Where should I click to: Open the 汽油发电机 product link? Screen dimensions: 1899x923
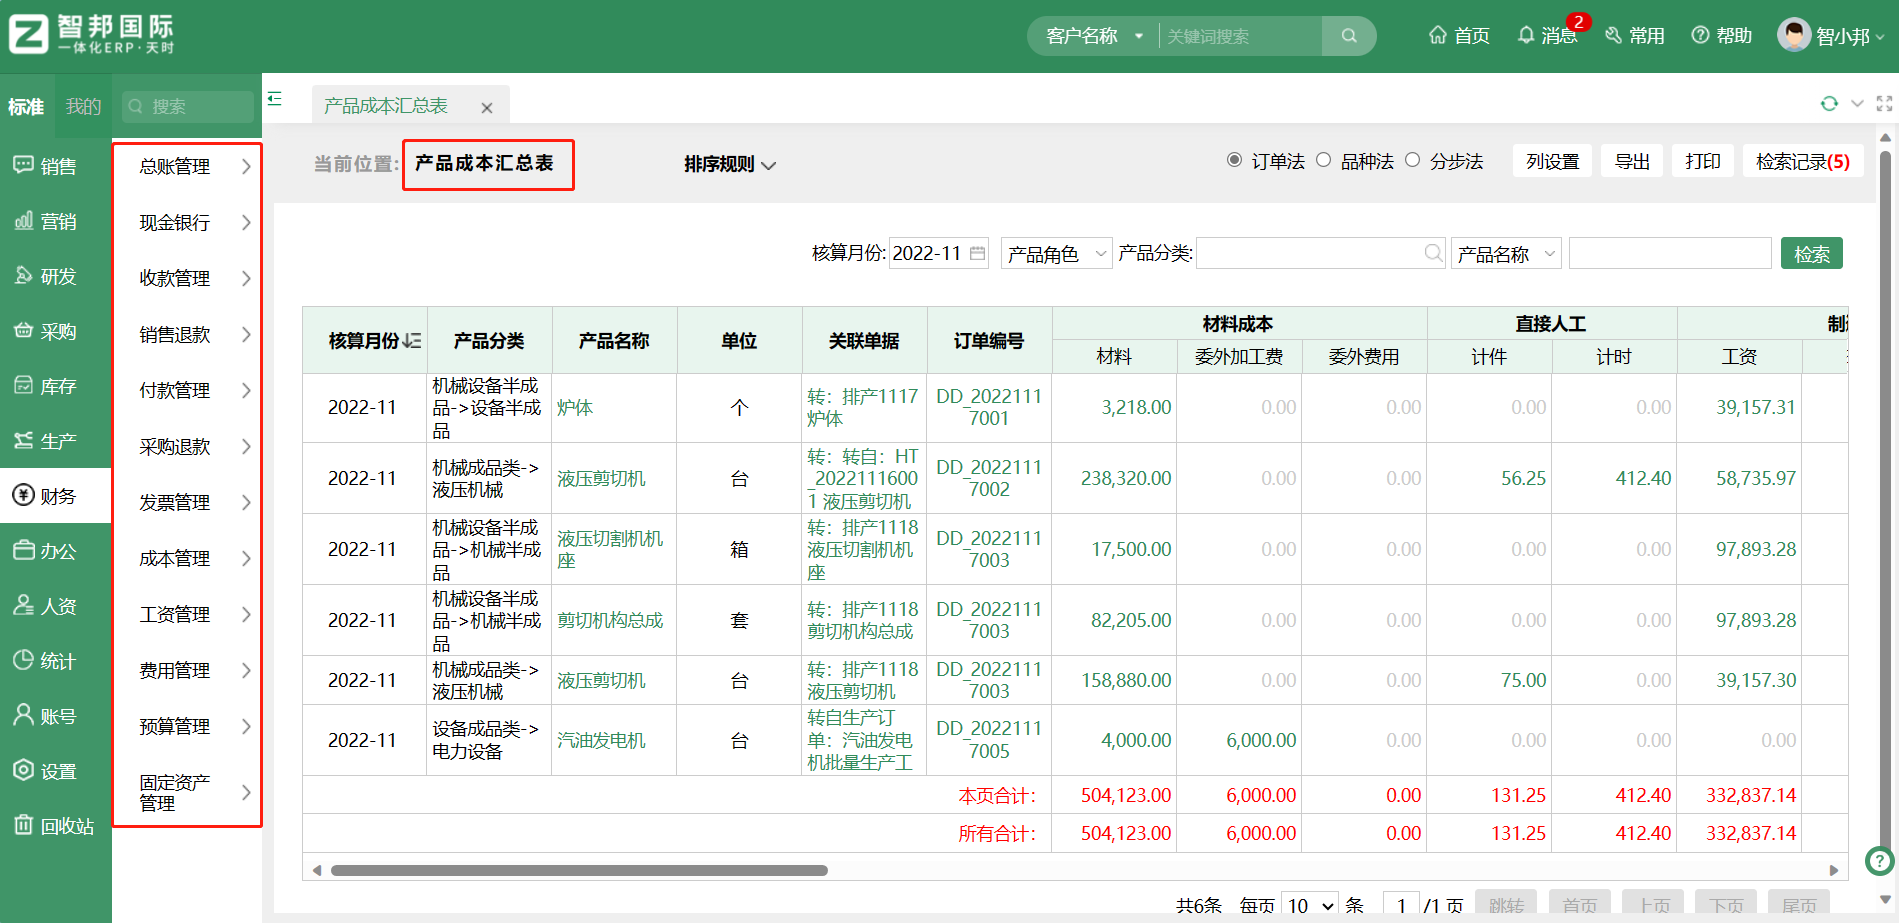point(601,740)
